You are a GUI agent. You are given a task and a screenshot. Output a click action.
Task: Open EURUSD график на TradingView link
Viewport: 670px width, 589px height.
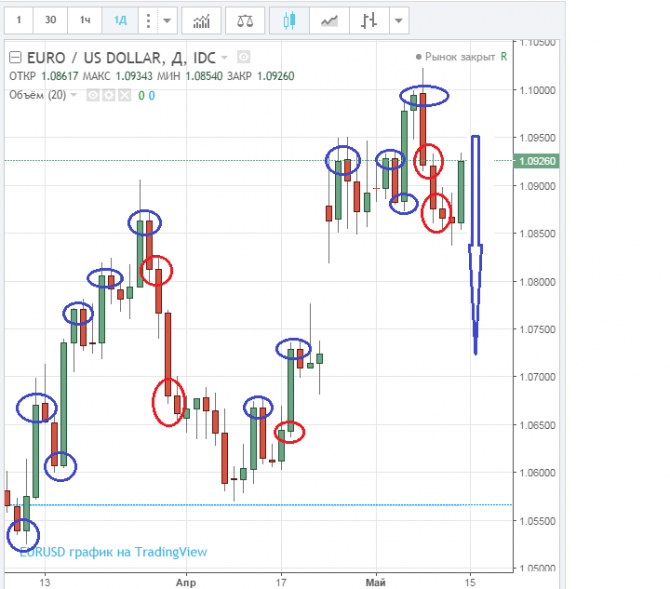point(114,552)
